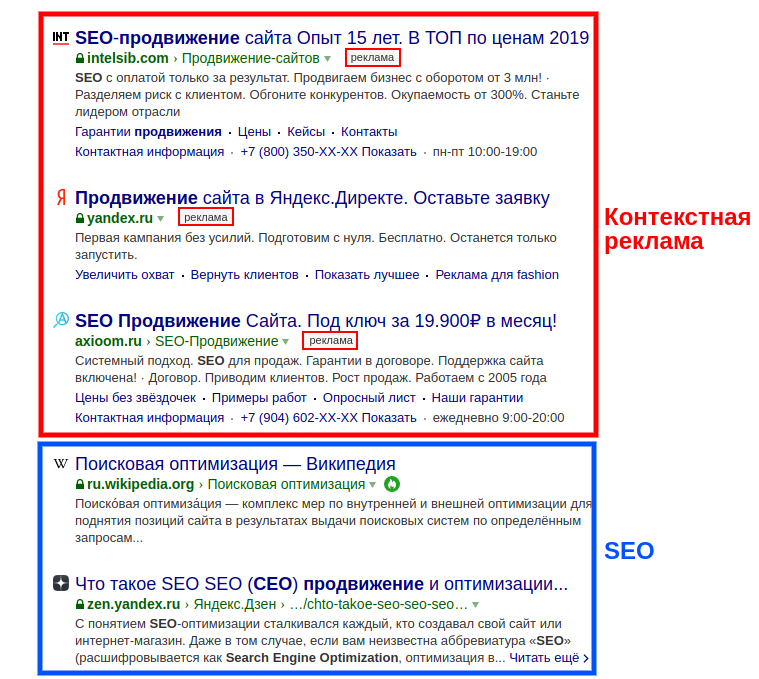Open Примеры работ sitelink
759x679 pixels.
tap(259, 397)
